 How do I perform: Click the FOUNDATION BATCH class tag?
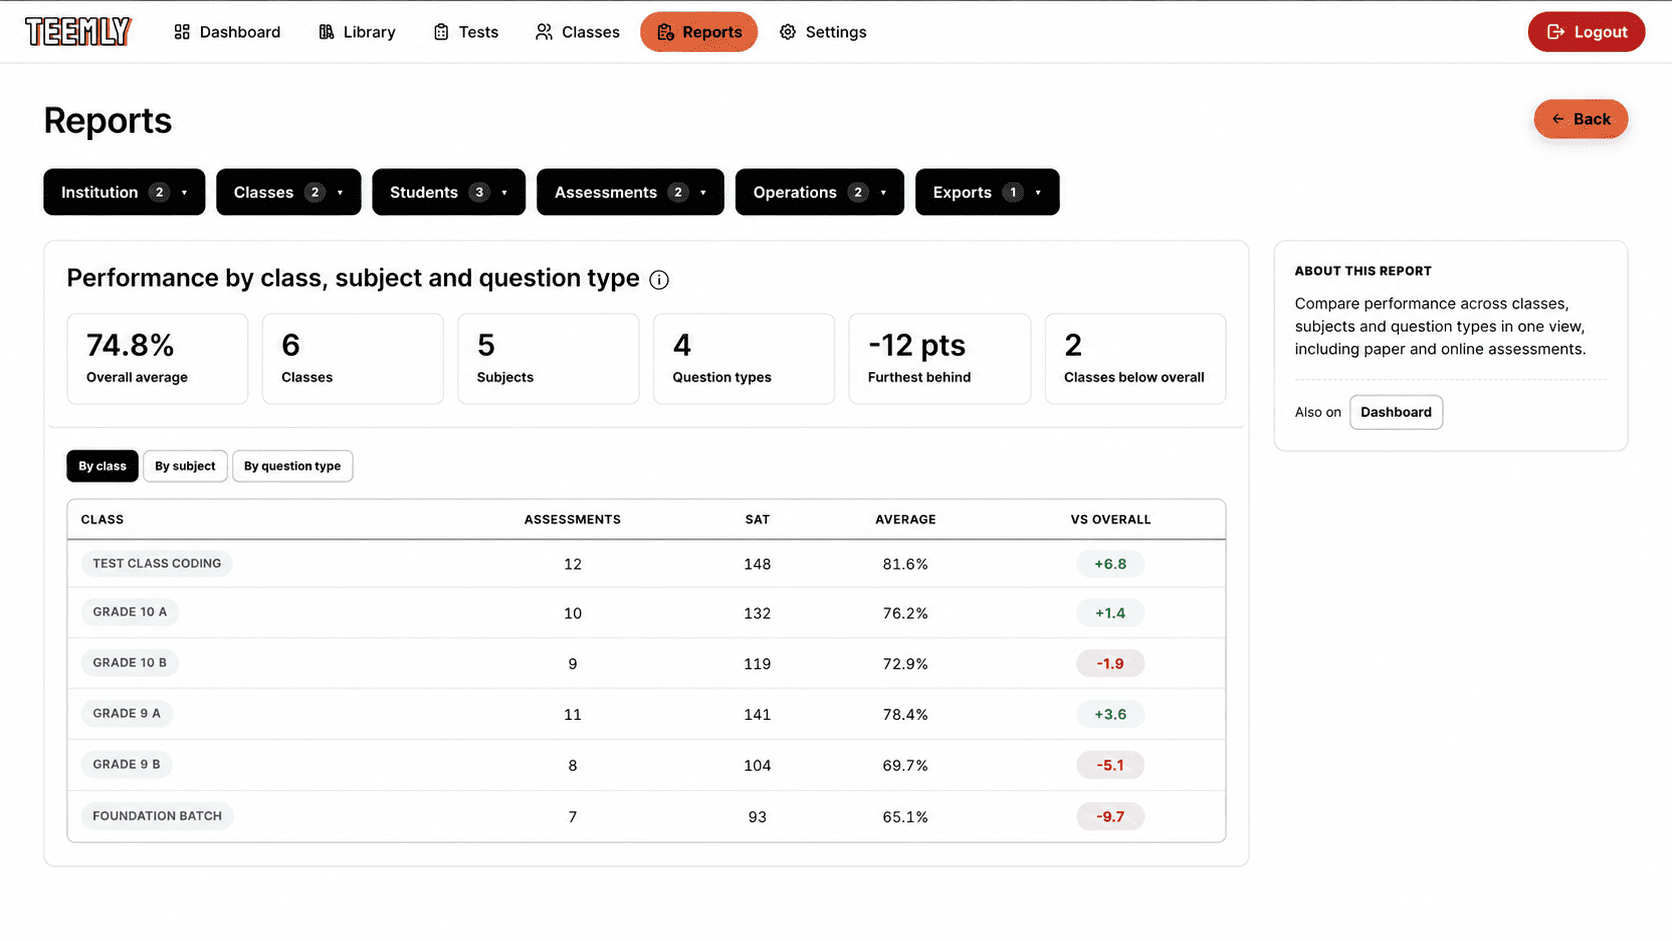coord(157,816)
